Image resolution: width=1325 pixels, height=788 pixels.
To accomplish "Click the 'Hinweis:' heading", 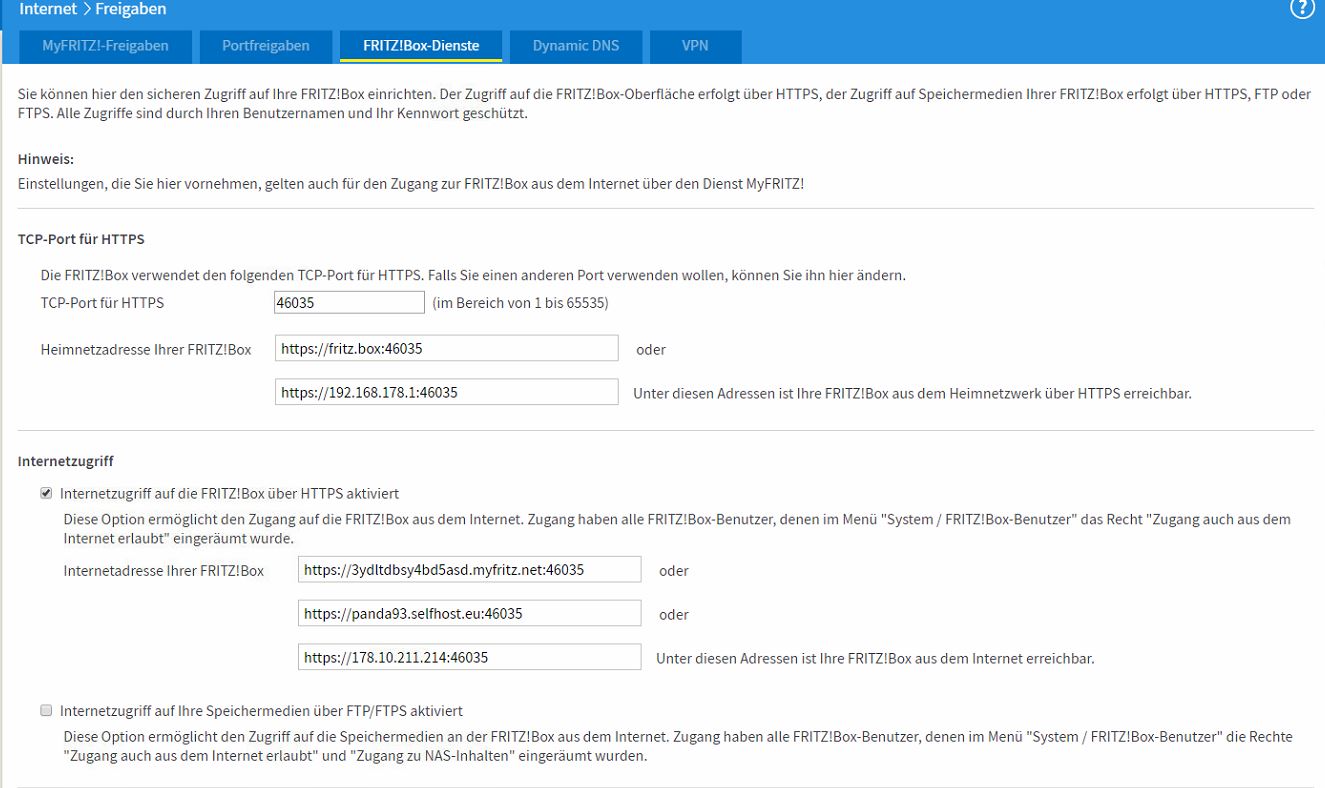I will pyautogui.click(x=46, y=159).
